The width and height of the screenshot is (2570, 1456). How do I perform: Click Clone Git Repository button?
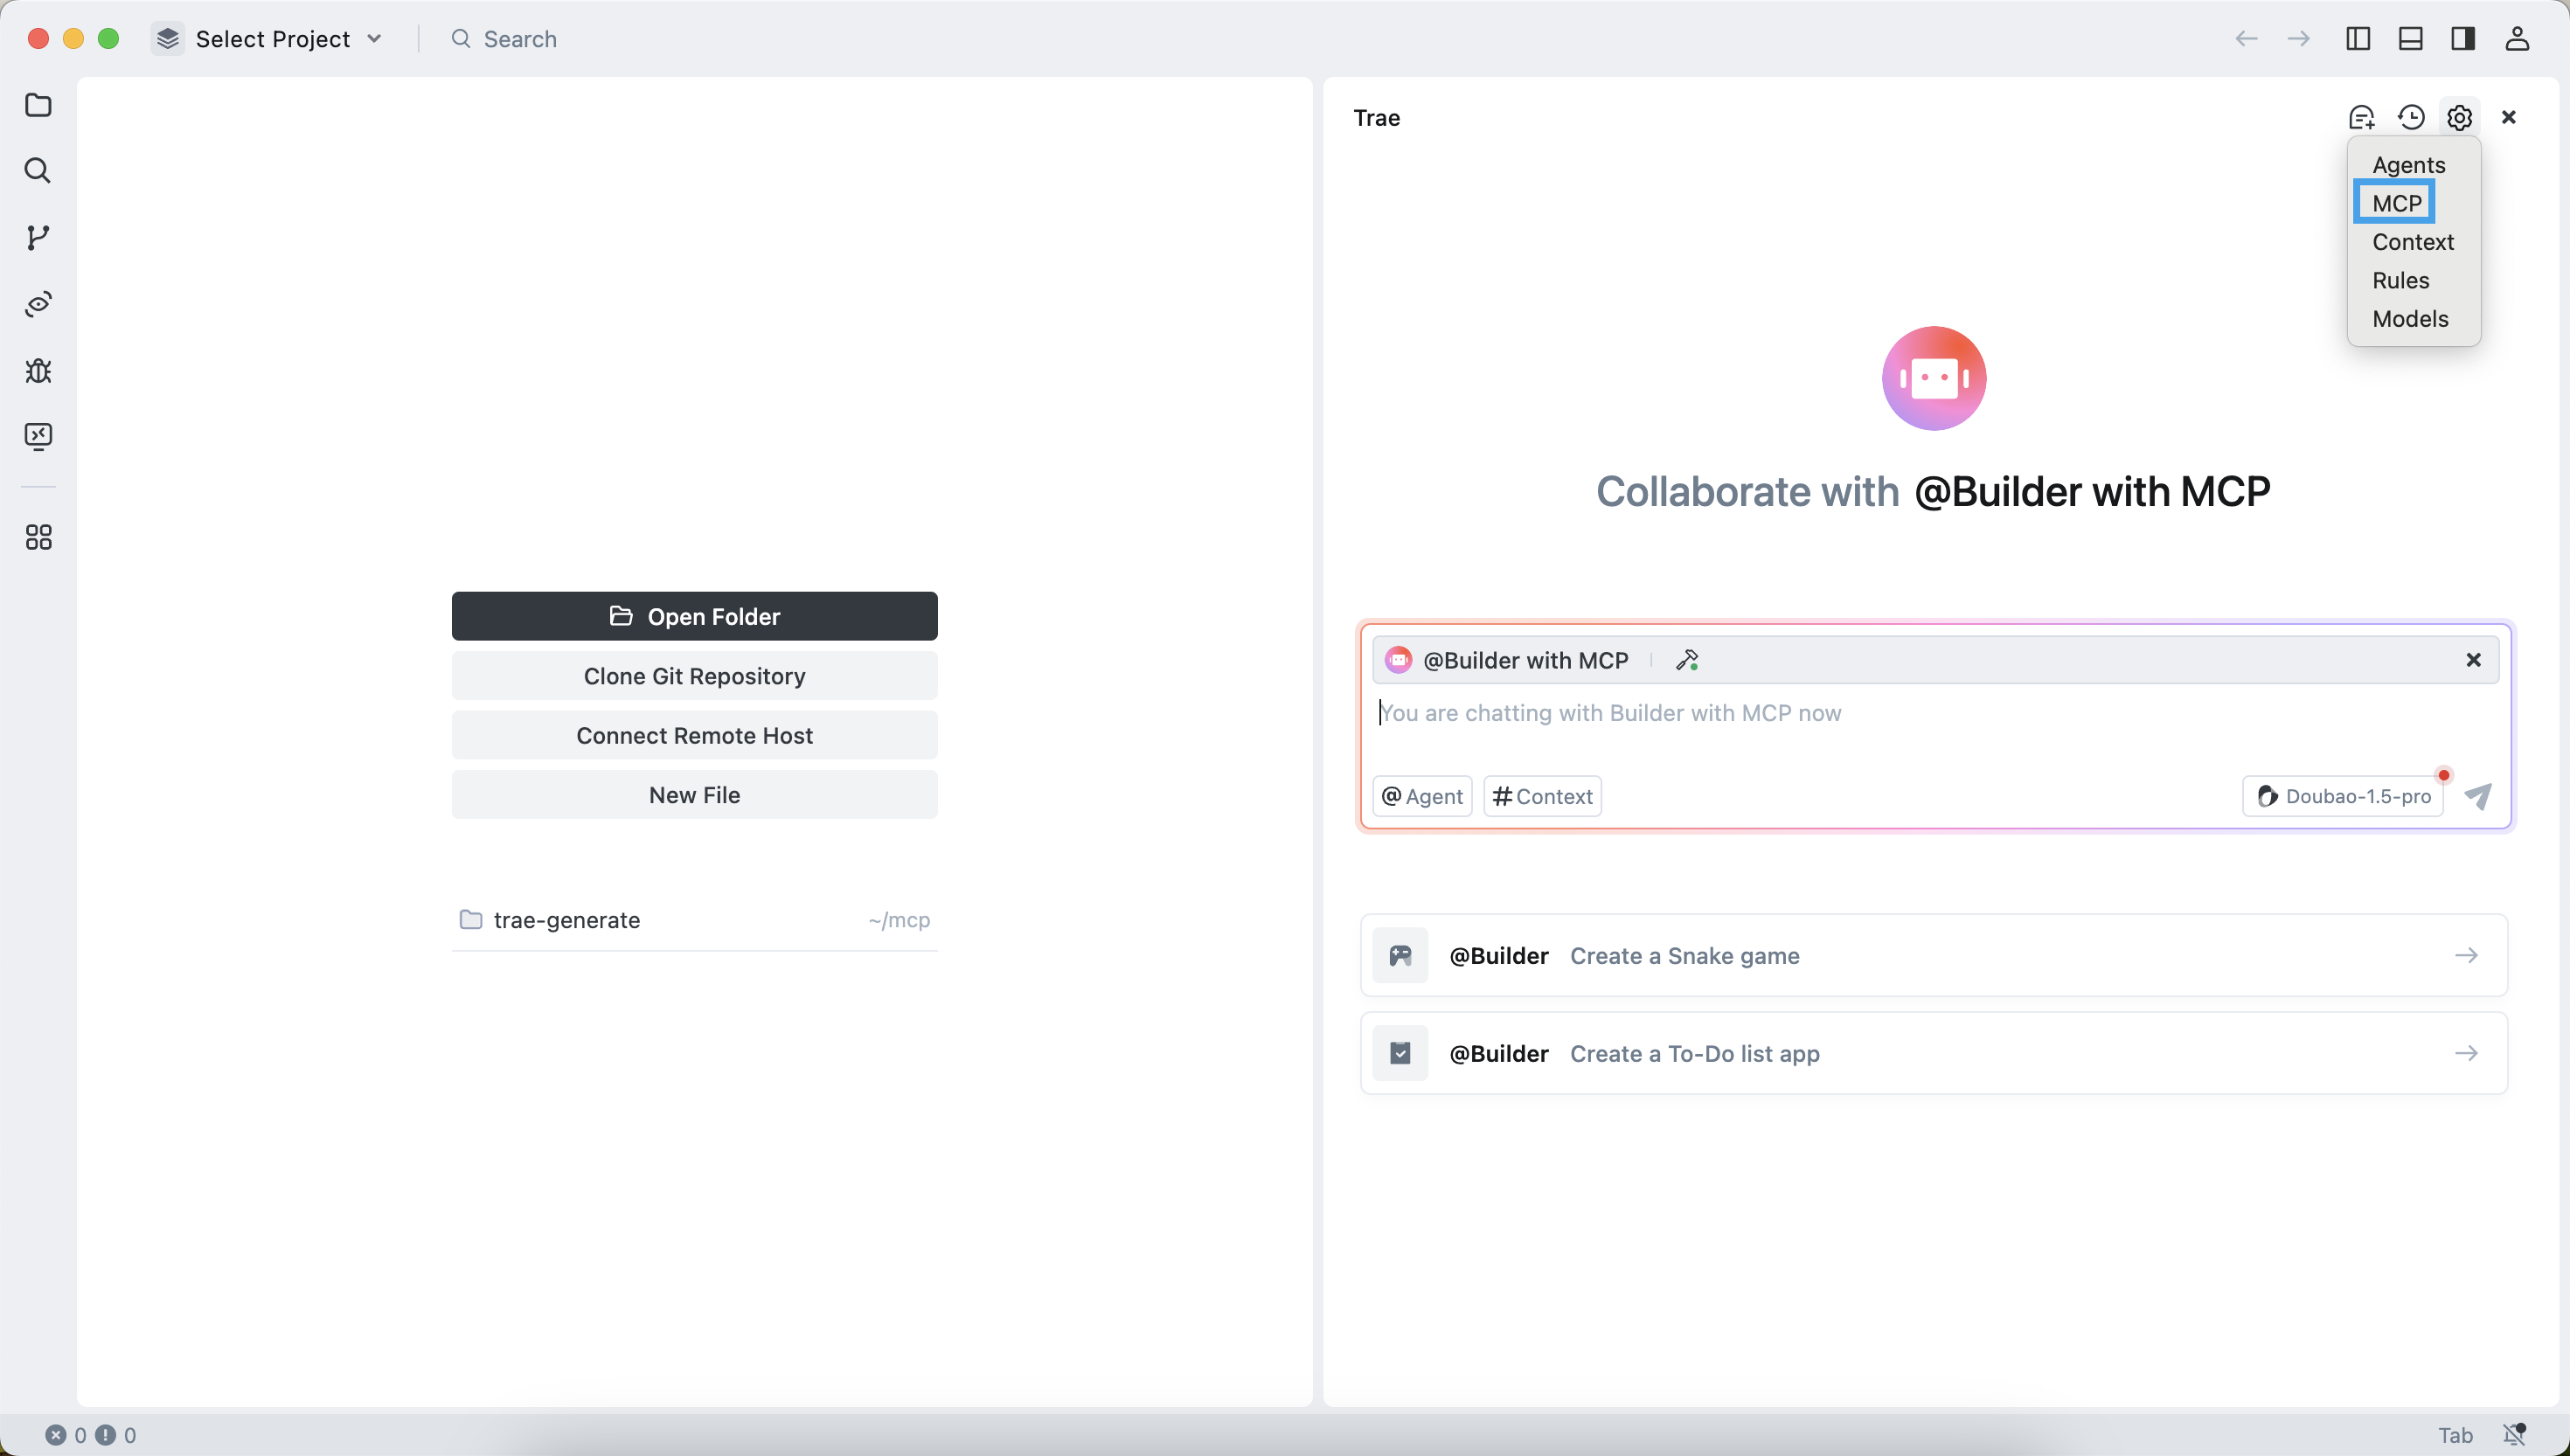click(694, 676)
